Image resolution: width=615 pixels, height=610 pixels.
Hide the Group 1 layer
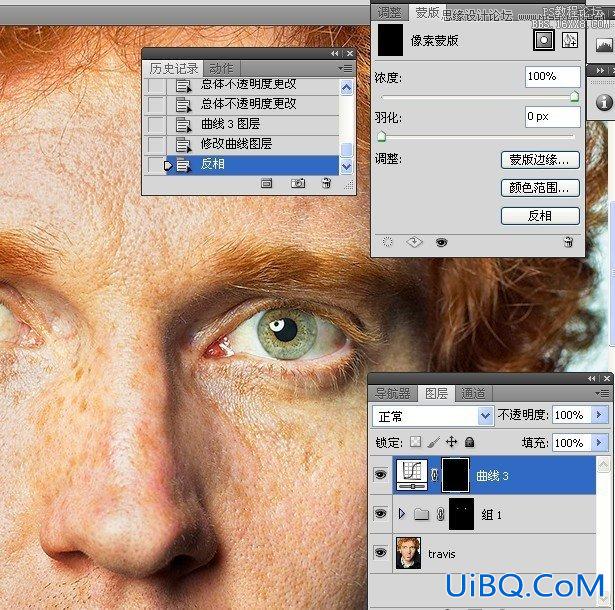point(380,514)
